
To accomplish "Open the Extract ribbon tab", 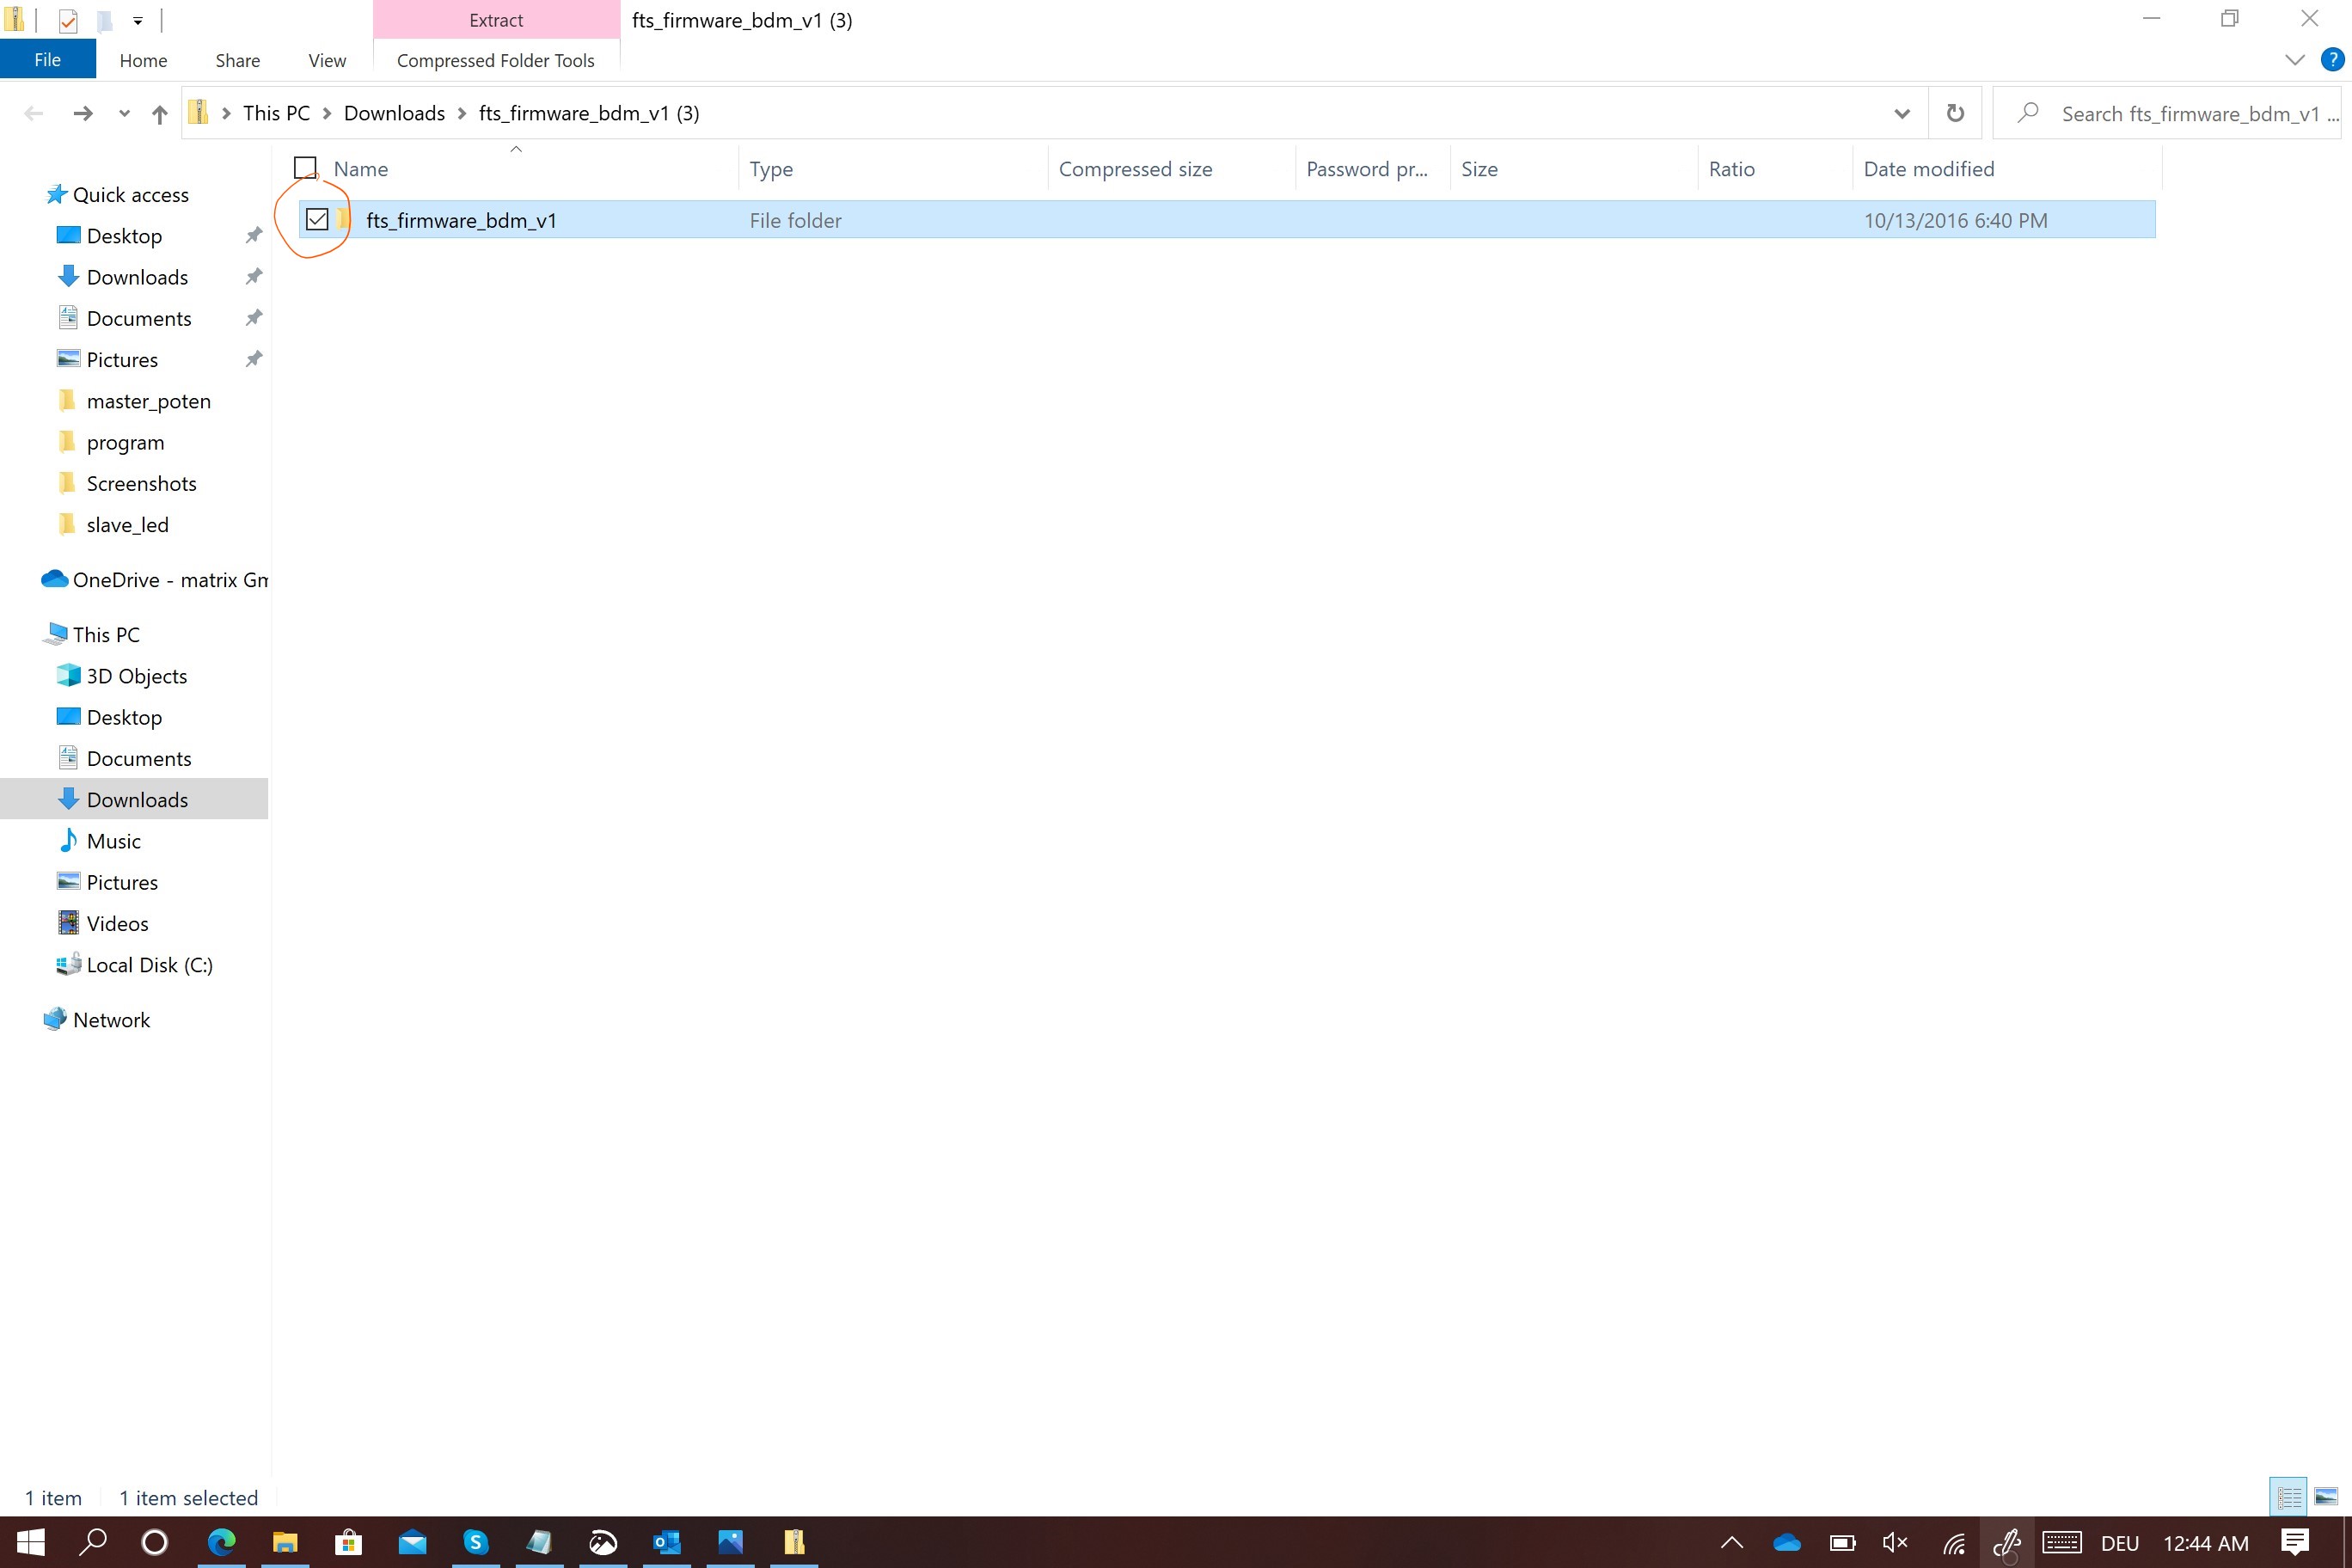I will point(496,20).
